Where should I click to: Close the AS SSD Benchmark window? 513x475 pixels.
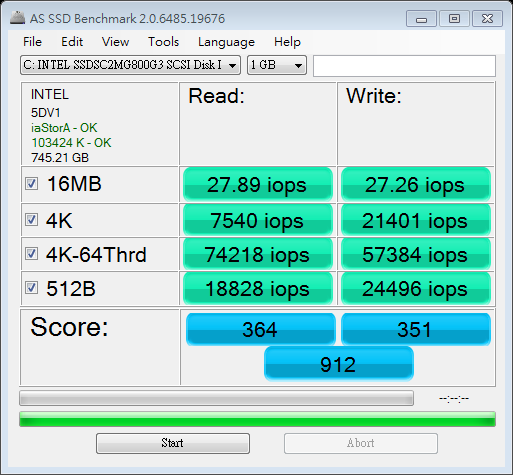click(x=487, y=19)
